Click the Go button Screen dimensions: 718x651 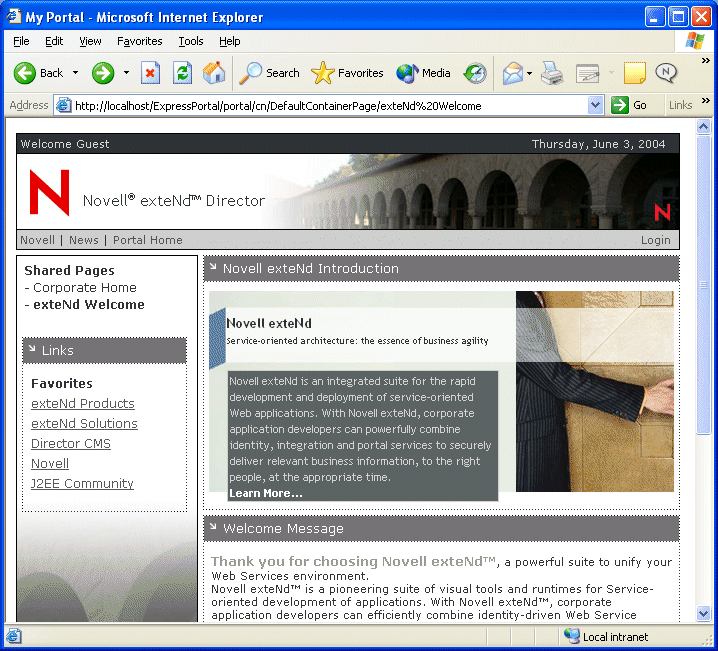629,105
